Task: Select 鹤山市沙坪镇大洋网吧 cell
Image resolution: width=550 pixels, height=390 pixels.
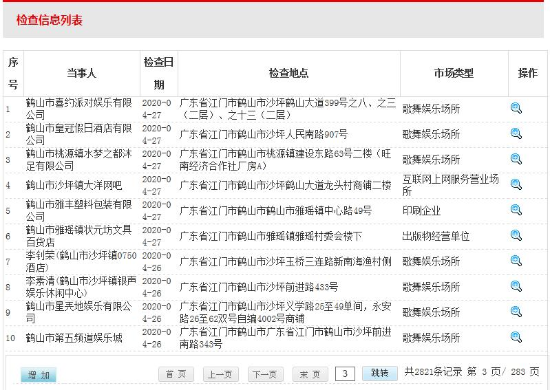Action: 74,185
